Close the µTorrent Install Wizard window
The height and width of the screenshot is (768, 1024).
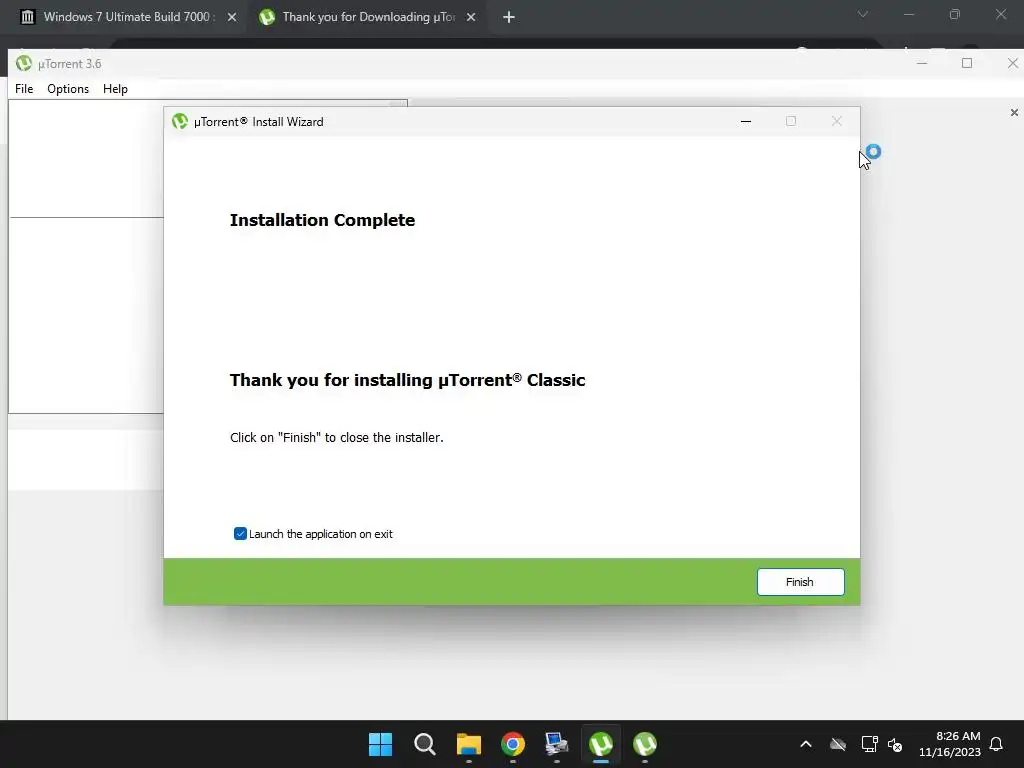837,121
